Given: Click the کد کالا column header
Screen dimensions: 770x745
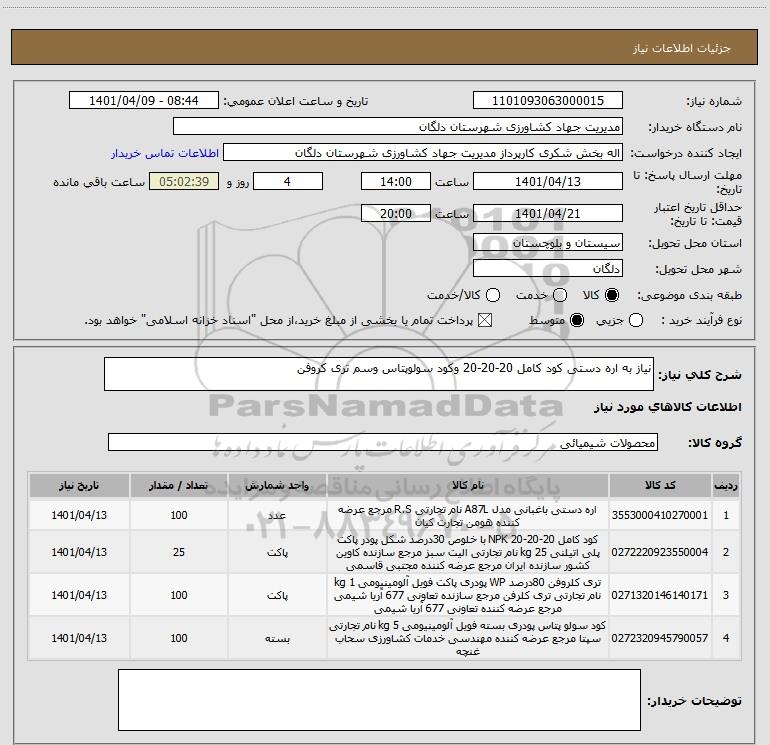Looking at the screenshot, I should pos(660,485).
